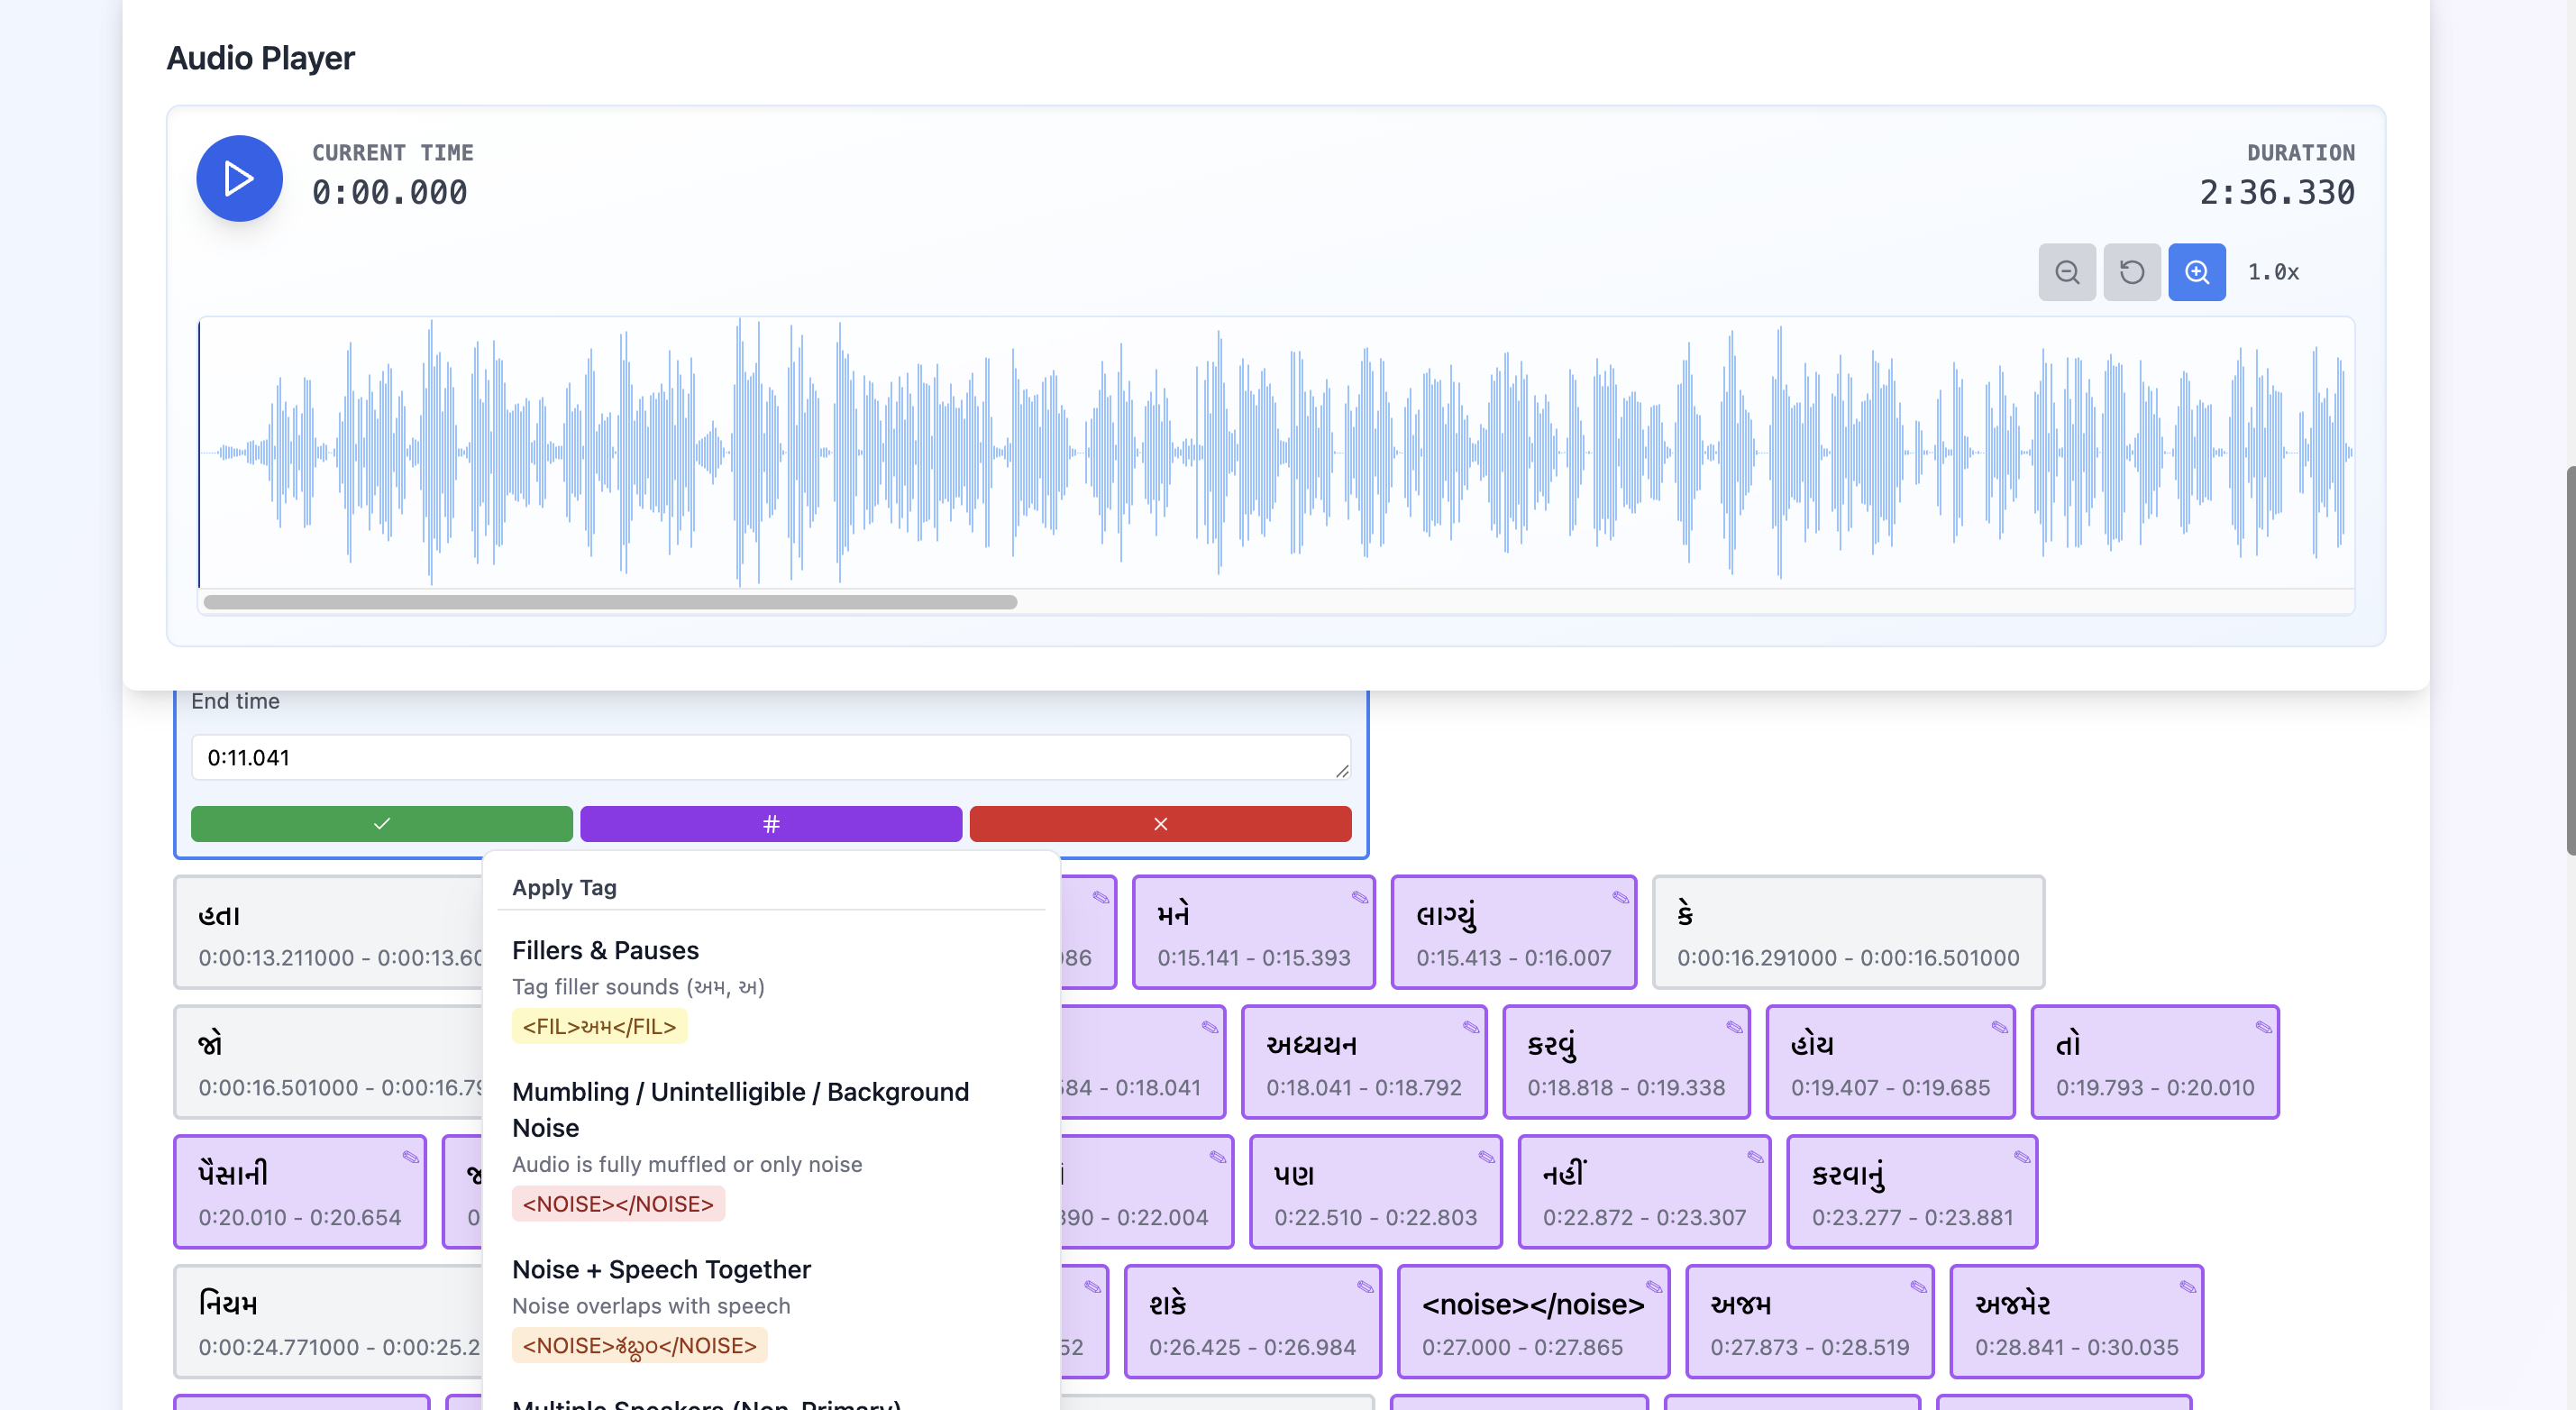Screen dimensions: 2576x1410
Task: Zoom out of the waveform
Action: click(2067, 271)
